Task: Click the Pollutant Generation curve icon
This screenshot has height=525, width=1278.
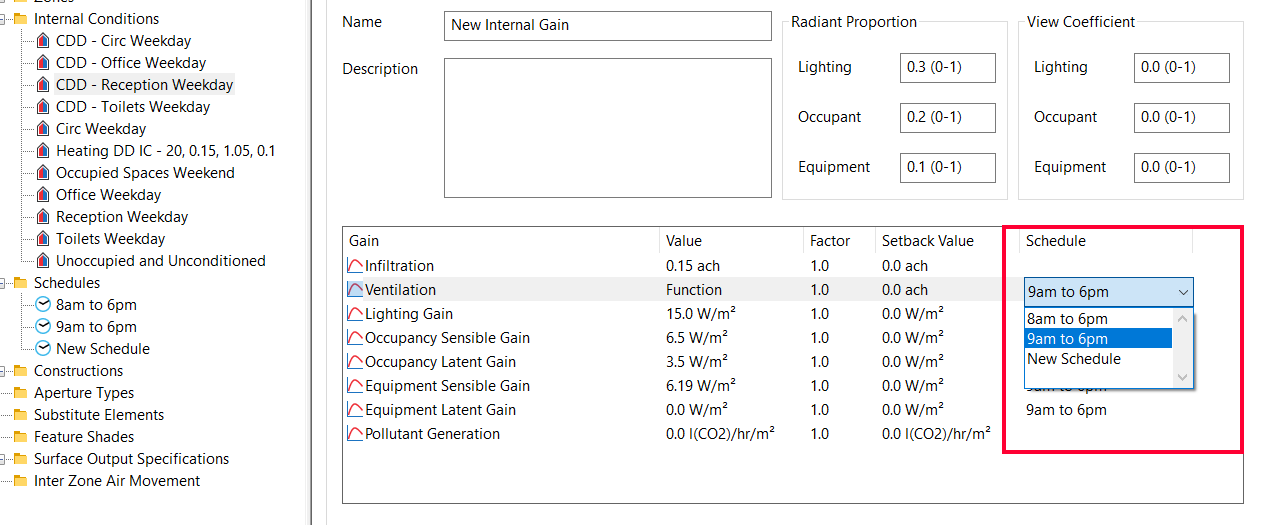Action: coord(355,434)
